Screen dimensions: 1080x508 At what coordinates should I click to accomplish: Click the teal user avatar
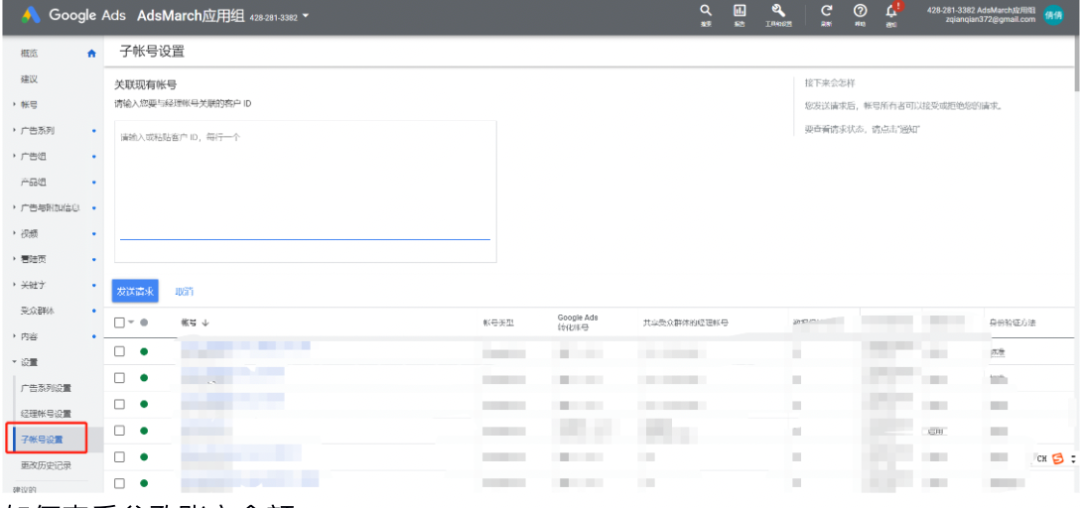click(1053, 15)
